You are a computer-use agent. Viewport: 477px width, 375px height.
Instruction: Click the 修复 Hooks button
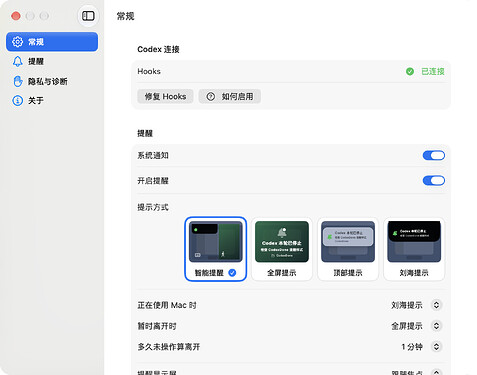(x=165, y=96)
